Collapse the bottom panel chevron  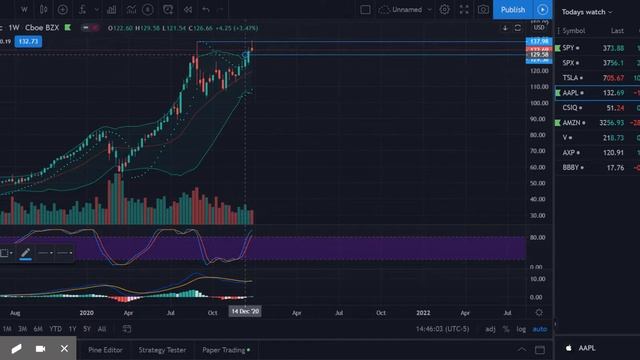[522, 350]
